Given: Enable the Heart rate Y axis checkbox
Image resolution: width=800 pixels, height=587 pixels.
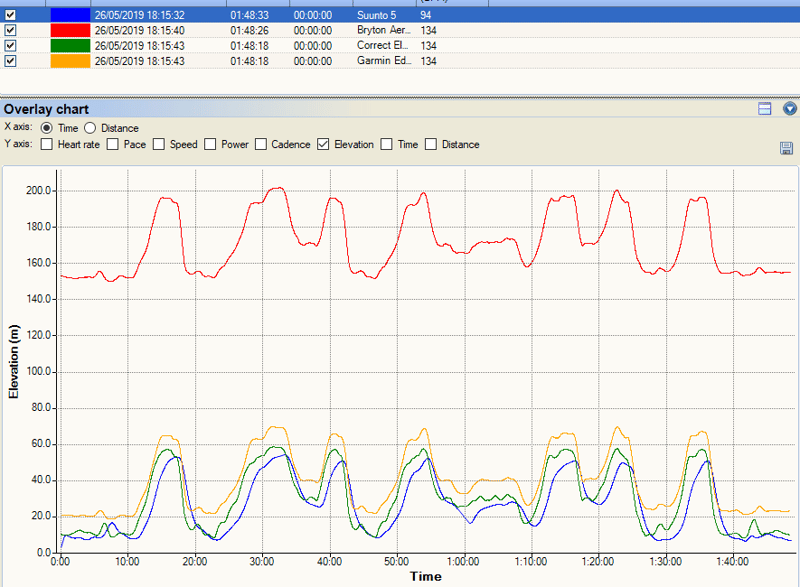Looking at the screenshot, I should [46, 144].
